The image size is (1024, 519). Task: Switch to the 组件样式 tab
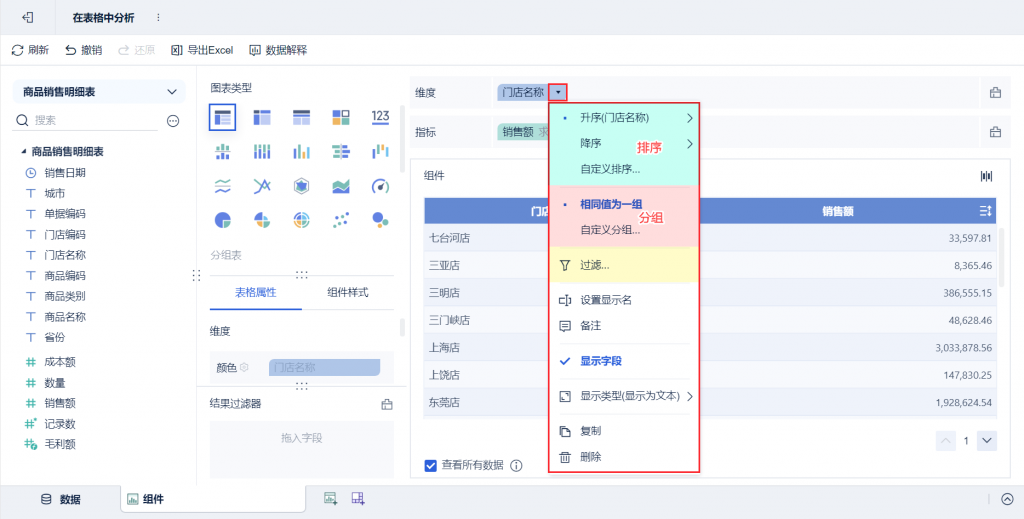[347, 292]
